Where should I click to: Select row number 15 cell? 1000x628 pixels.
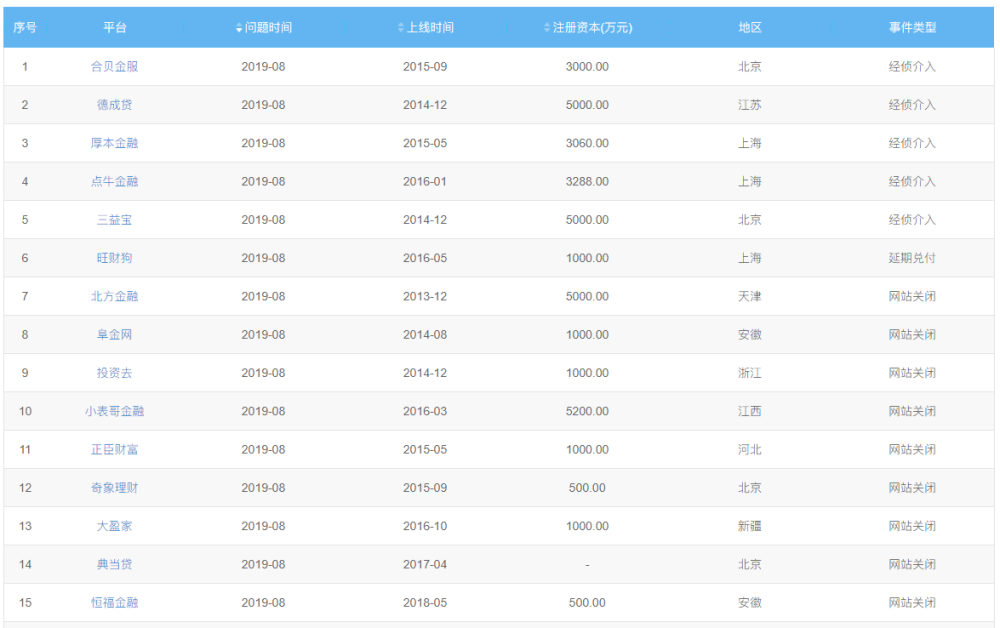click(x=25, y=602)
